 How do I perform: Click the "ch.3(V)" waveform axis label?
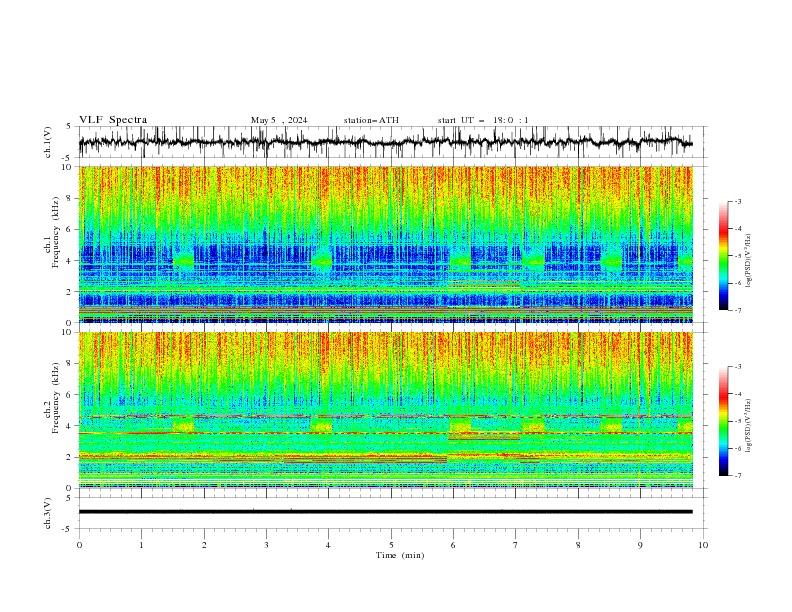(48, 513)
